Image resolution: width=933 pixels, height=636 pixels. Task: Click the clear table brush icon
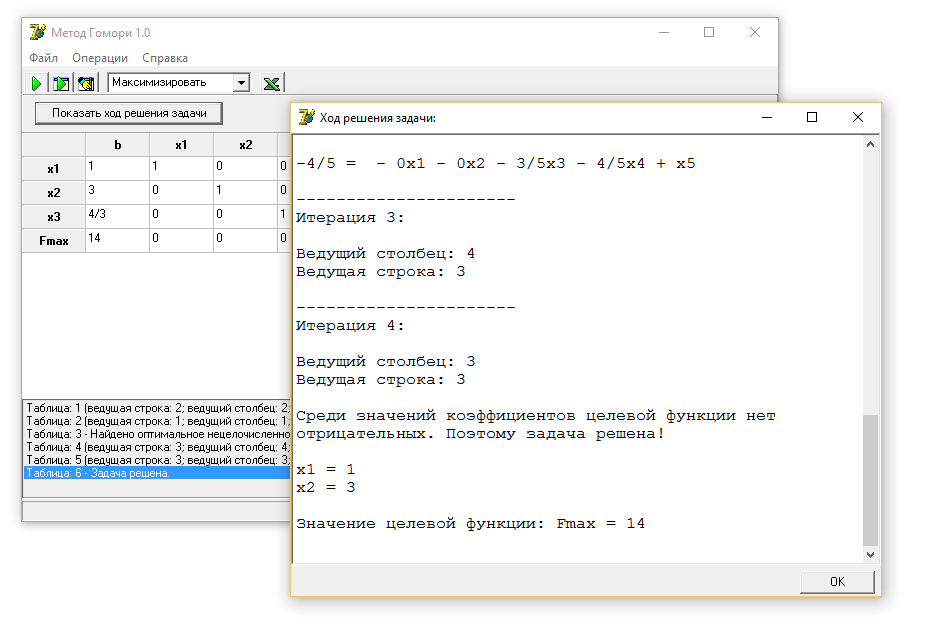pos(86,83)
